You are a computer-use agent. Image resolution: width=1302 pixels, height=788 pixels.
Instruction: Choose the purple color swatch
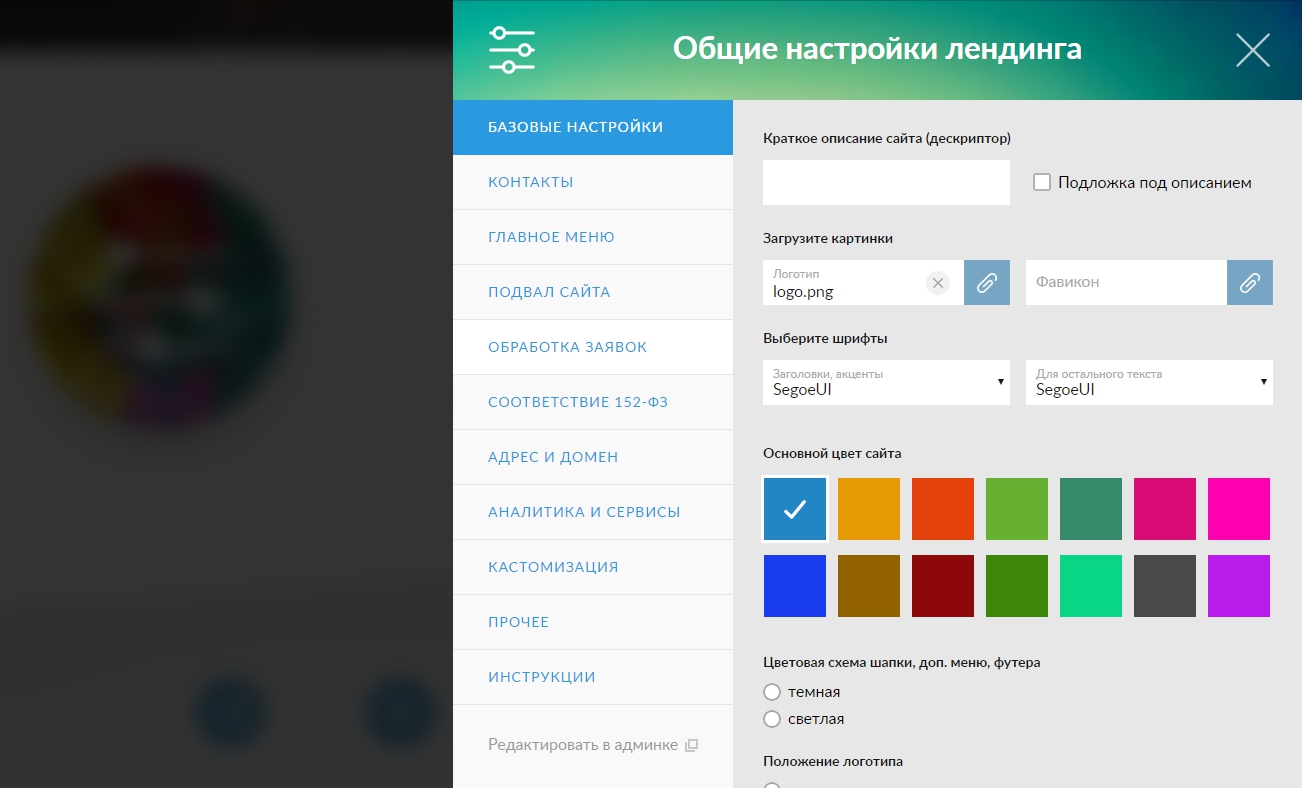point(1238,586)
